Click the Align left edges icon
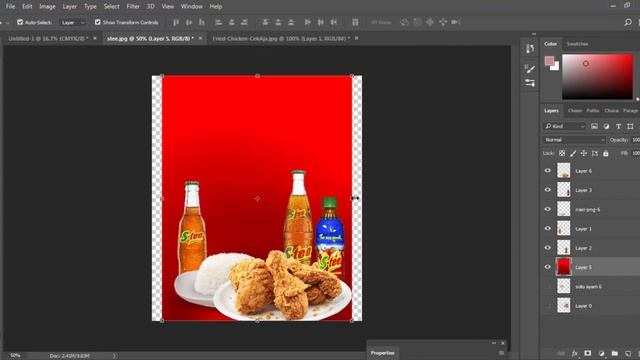Screen dimensions: 640x360 click(219, 22)
